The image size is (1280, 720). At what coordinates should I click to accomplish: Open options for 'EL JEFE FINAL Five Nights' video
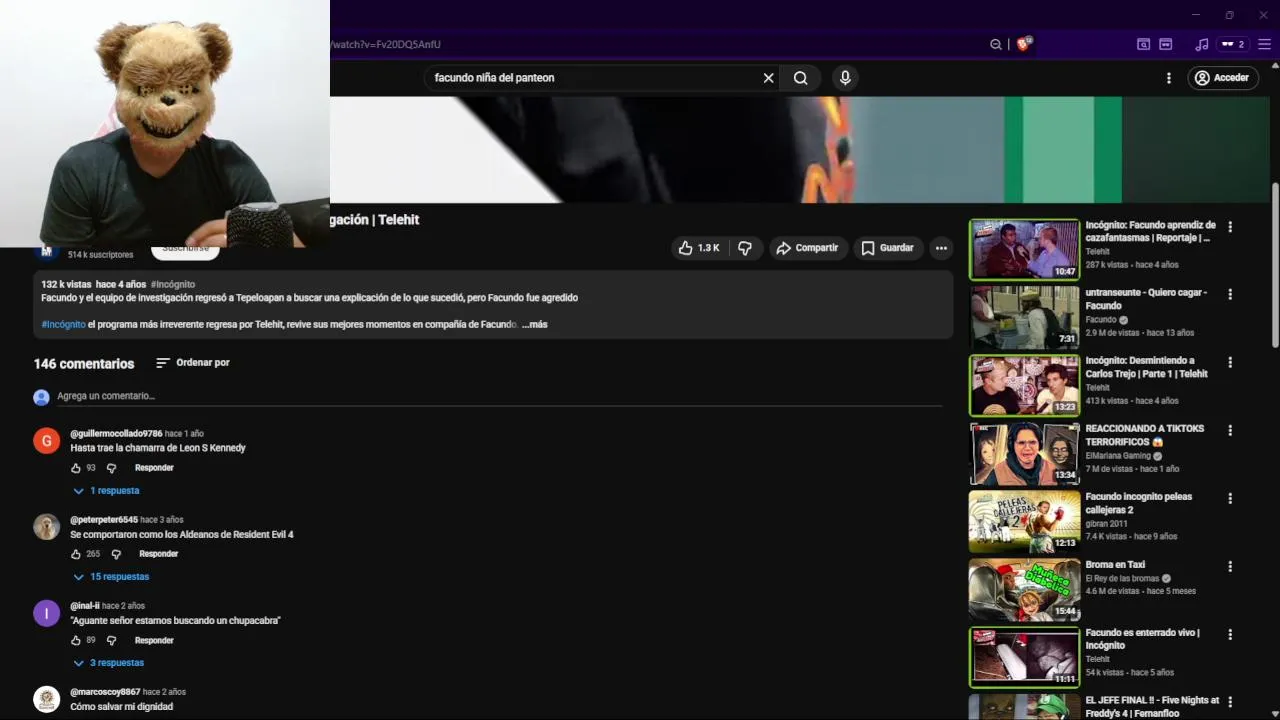pos(1230,703)
